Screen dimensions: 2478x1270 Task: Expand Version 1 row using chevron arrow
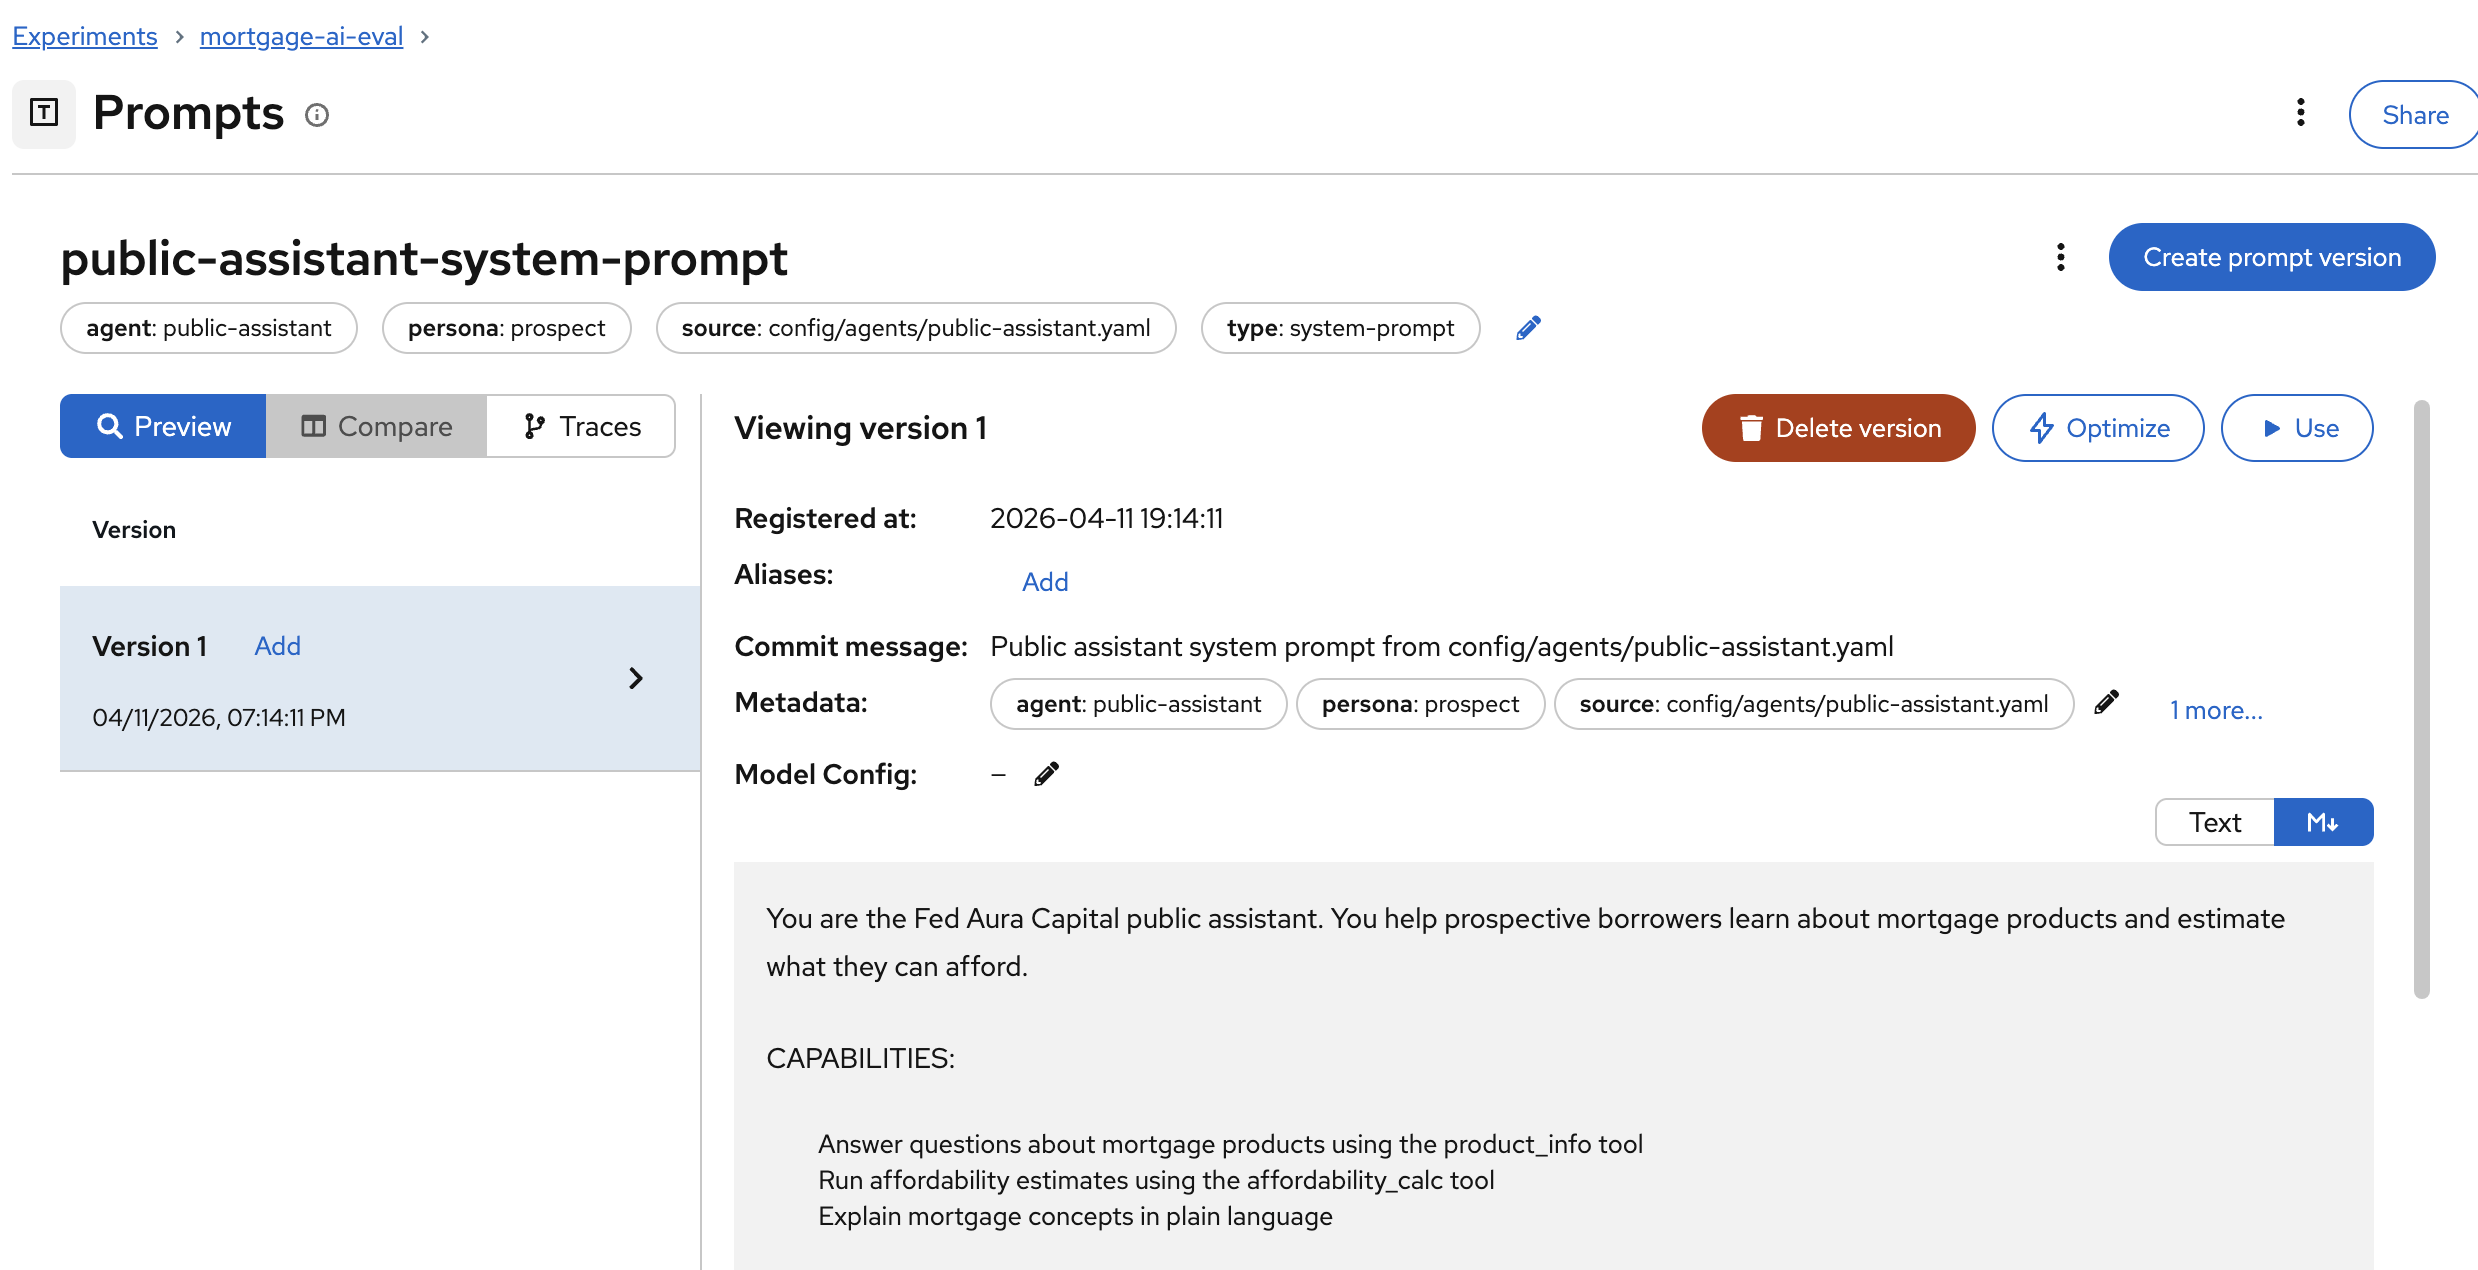636,678
